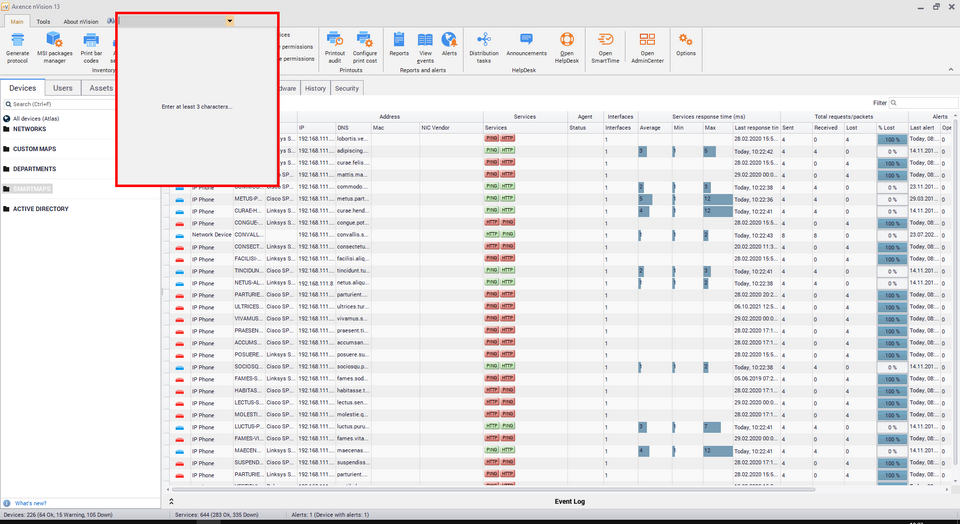960x524 pixels.
Task: Click the Print bar codes icon
Action: coord(90,45)
